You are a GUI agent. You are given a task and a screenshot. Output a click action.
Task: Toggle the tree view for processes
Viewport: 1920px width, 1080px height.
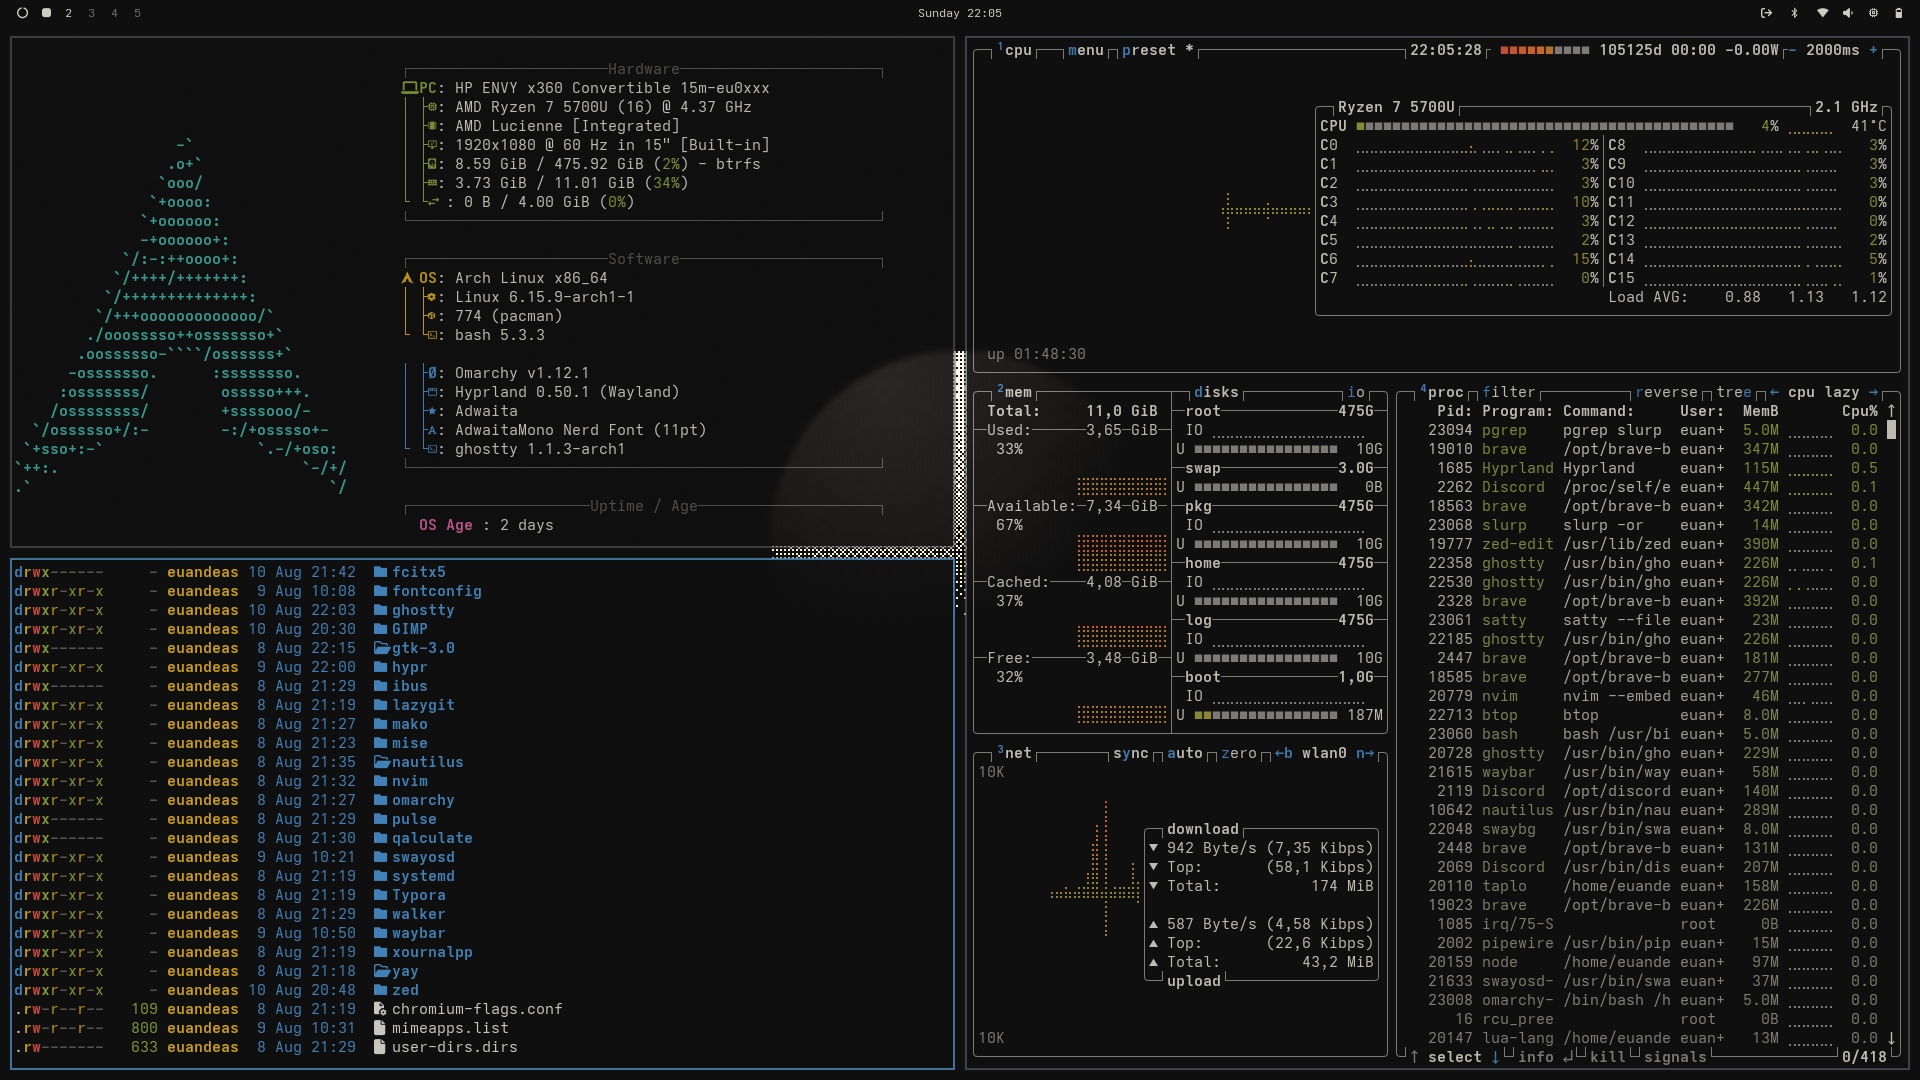pos(1734,392)
